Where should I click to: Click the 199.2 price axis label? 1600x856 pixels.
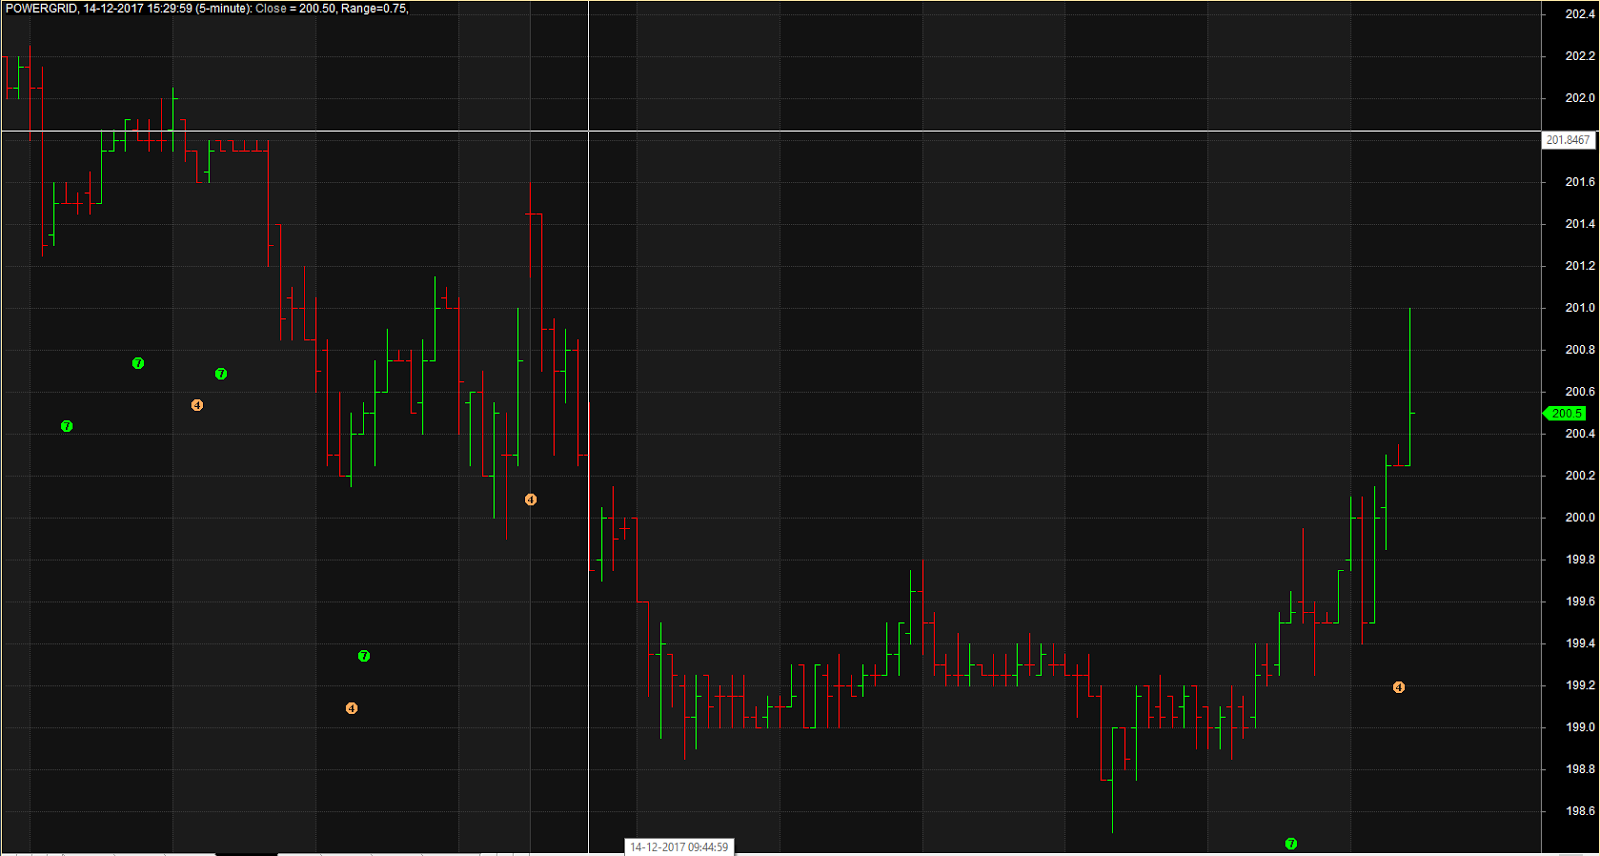1580,686
